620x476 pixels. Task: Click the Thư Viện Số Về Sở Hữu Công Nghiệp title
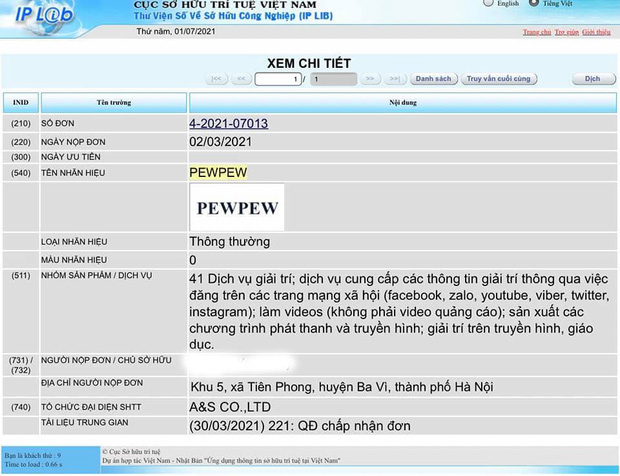[233, 16]
